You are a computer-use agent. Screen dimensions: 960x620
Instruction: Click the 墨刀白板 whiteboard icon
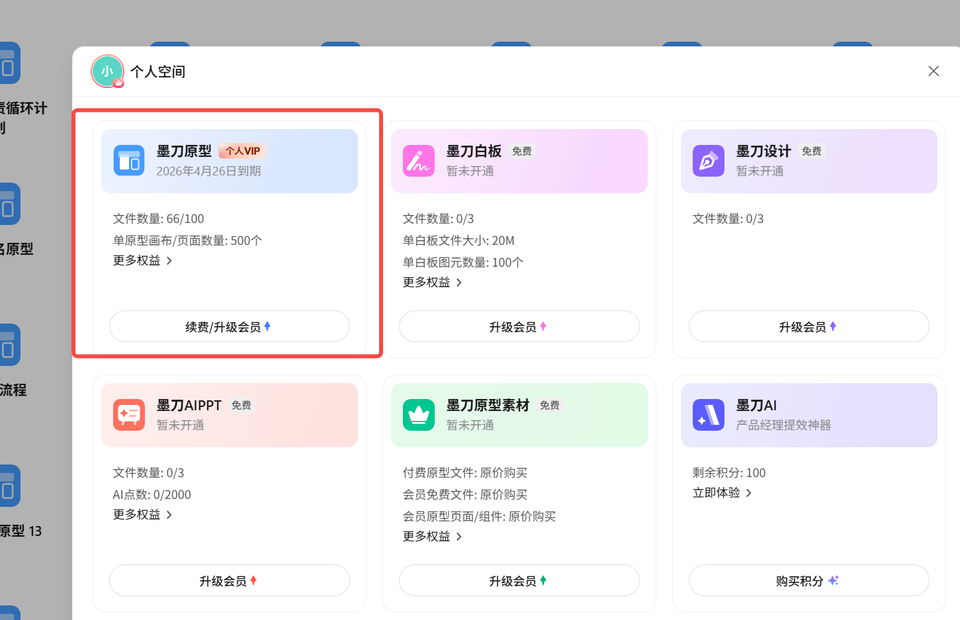[x=419, y=161]
